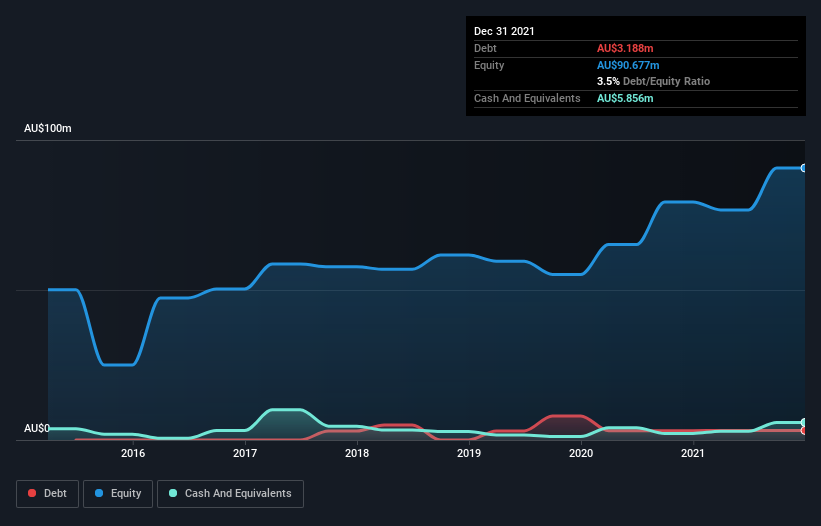Click the Dec 31 2021 tooltip date
Image resolution: width=821 pixels, height=526 pixels.
click(504, 31)
